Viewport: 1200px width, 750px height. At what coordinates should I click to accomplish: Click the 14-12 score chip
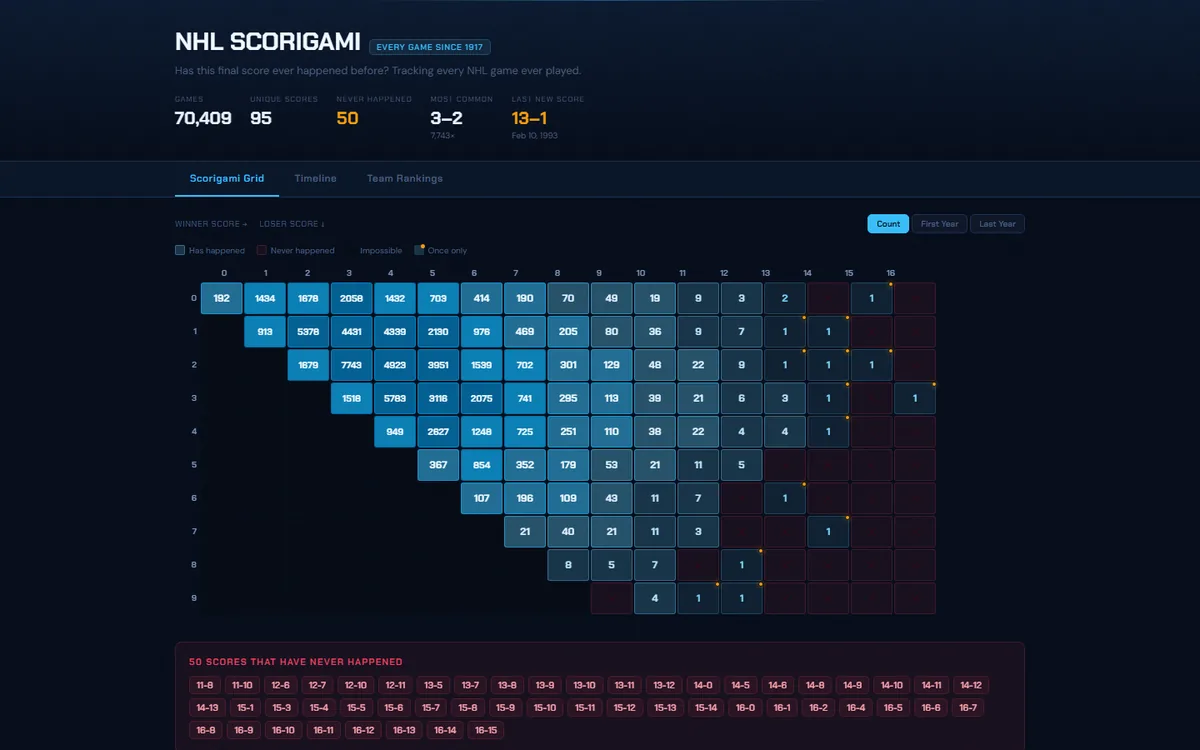(x=971, y=685)
